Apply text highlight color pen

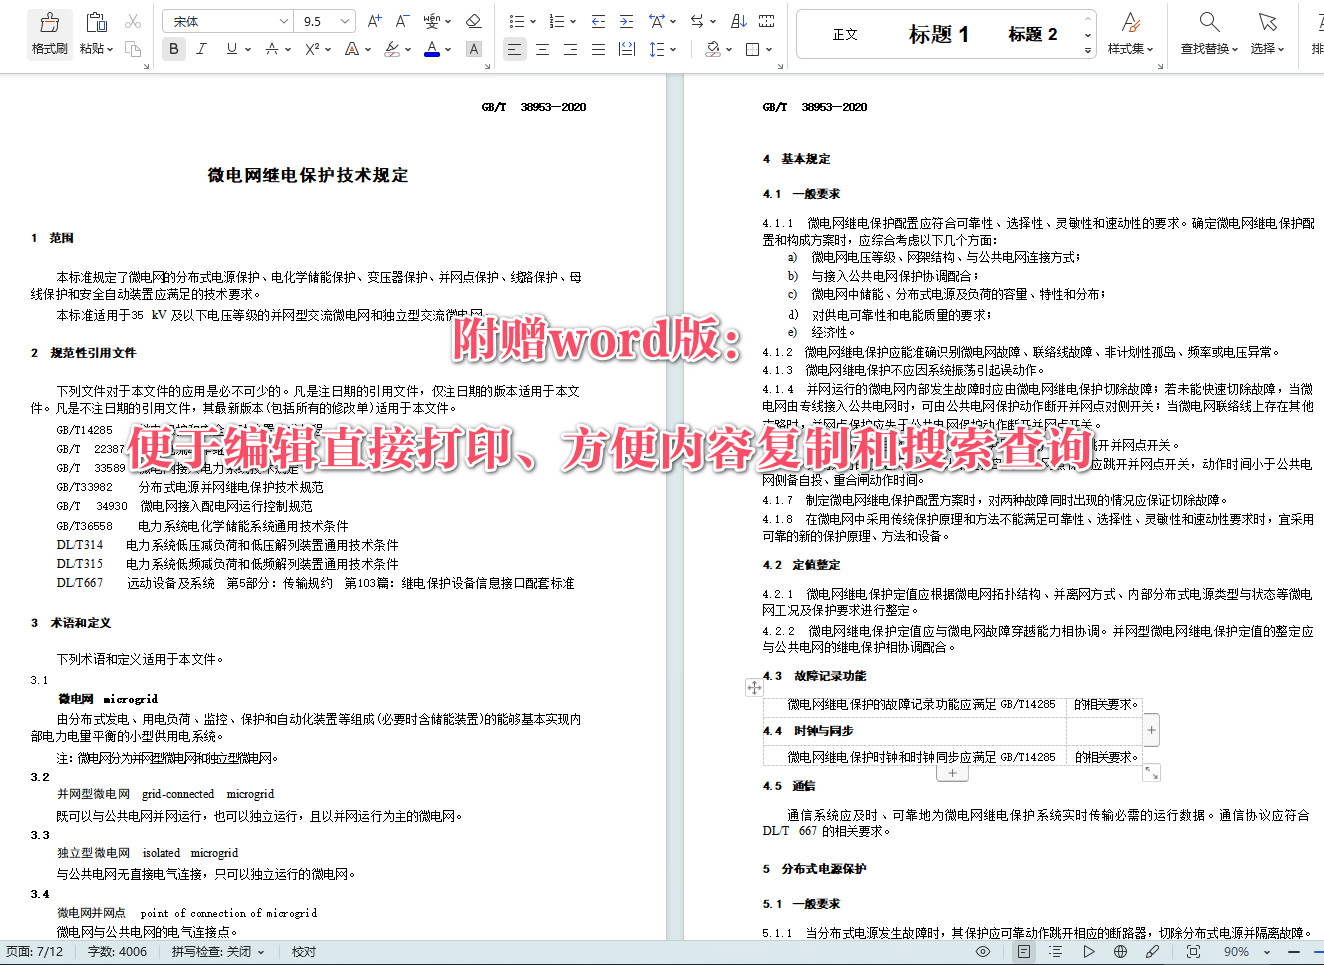(x=391, y=48)
